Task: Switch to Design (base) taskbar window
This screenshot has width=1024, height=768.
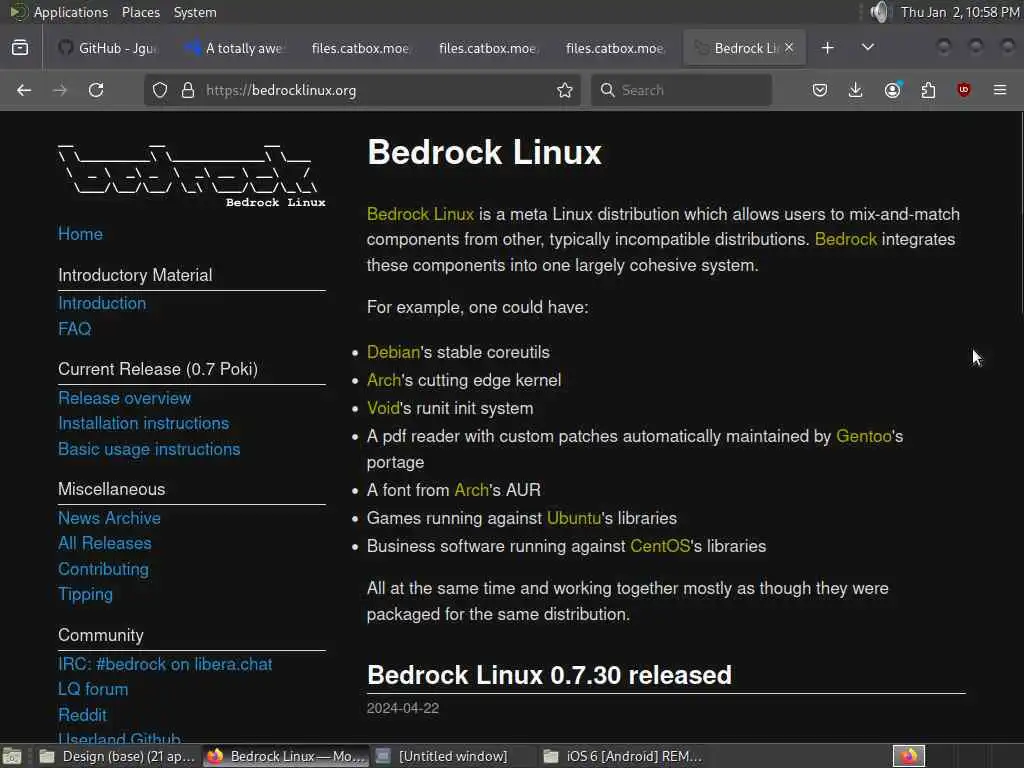Action: coord(118,756)
